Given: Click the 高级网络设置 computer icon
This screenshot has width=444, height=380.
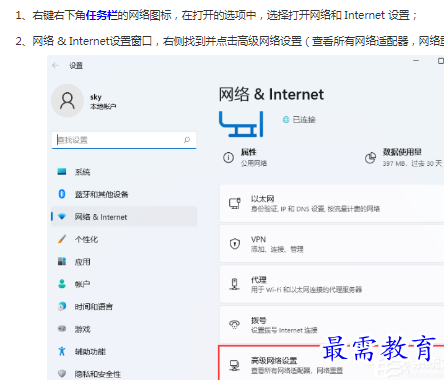Looking at the screenshot, I should pos(235,365).
